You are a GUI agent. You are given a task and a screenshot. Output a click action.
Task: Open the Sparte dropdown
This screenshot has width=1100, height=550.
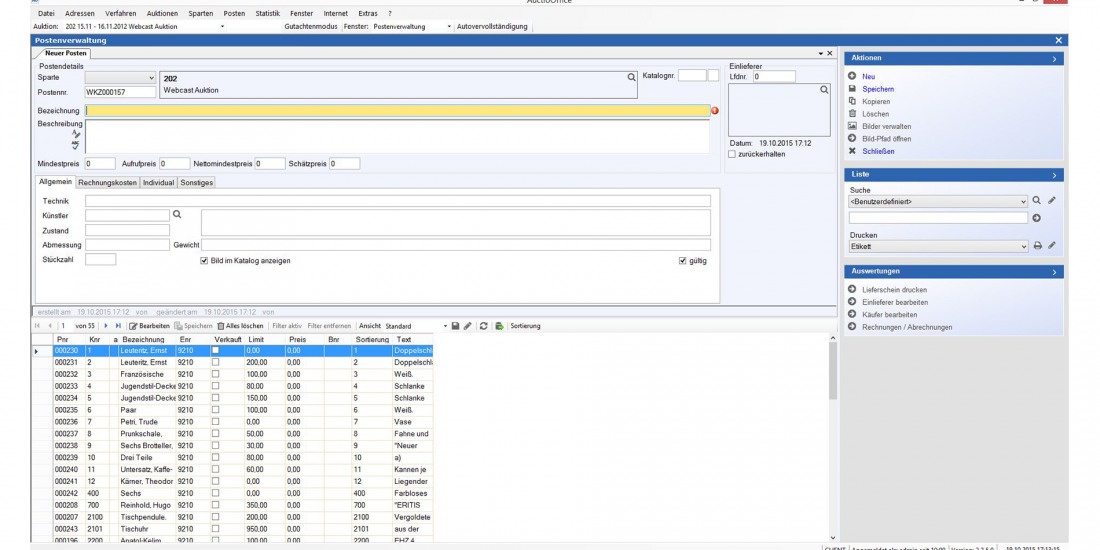[152, 78]
